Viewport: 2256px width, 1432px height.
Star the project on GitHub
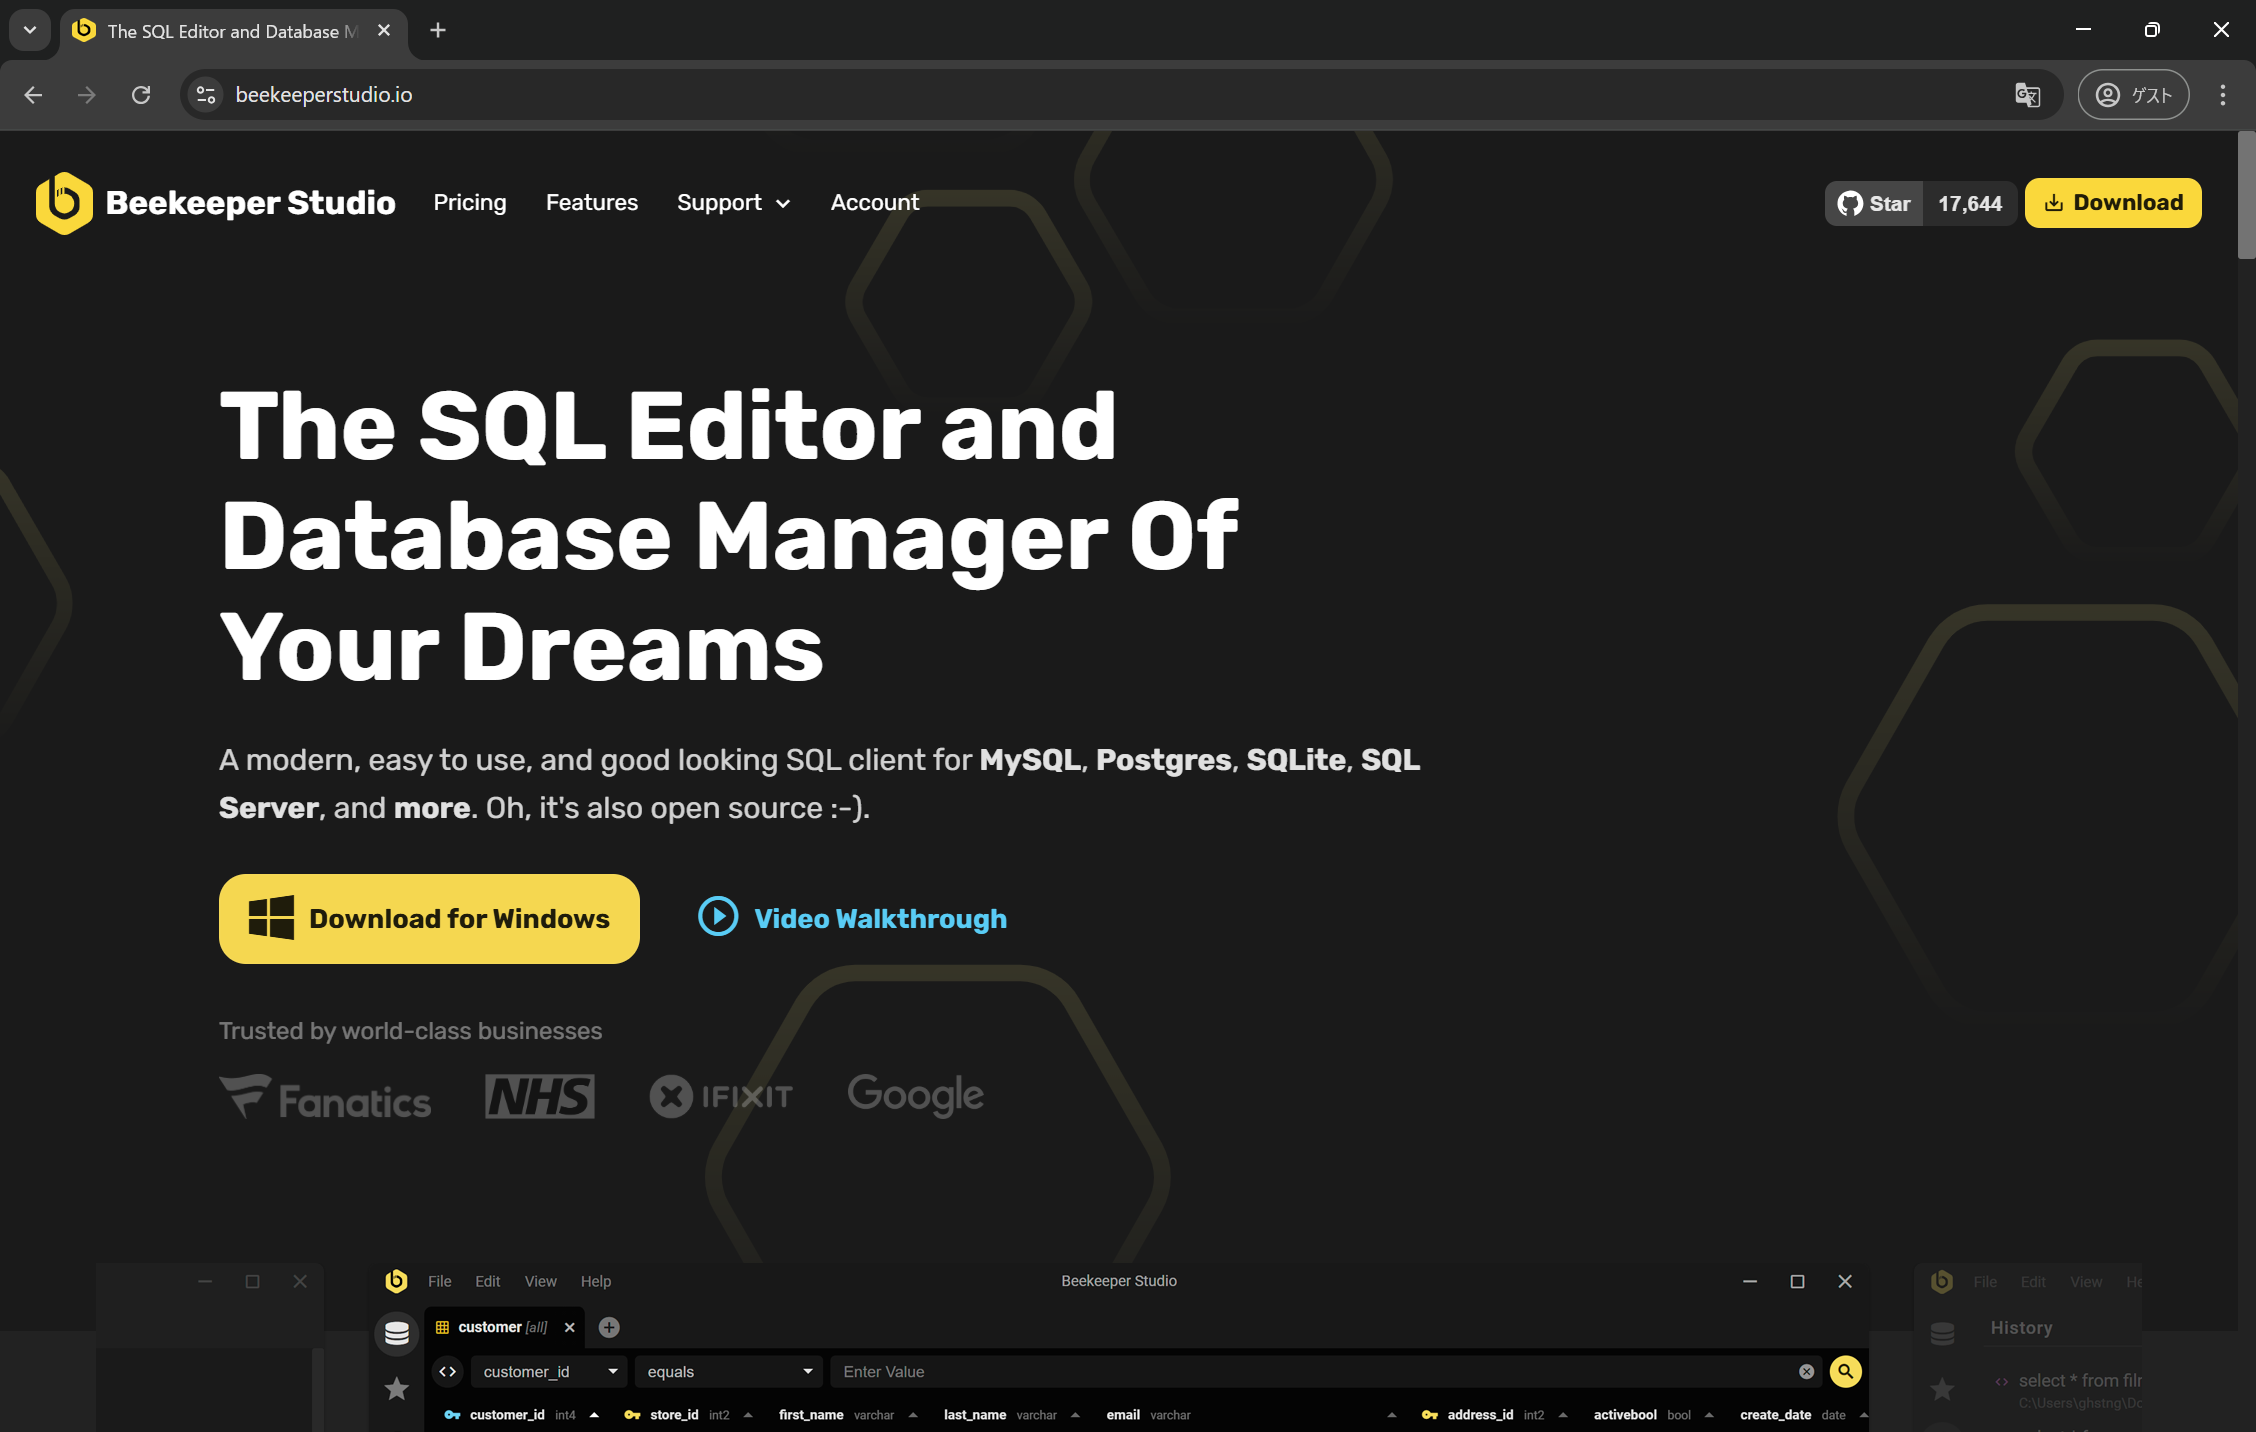click(x=1874, y=204)
